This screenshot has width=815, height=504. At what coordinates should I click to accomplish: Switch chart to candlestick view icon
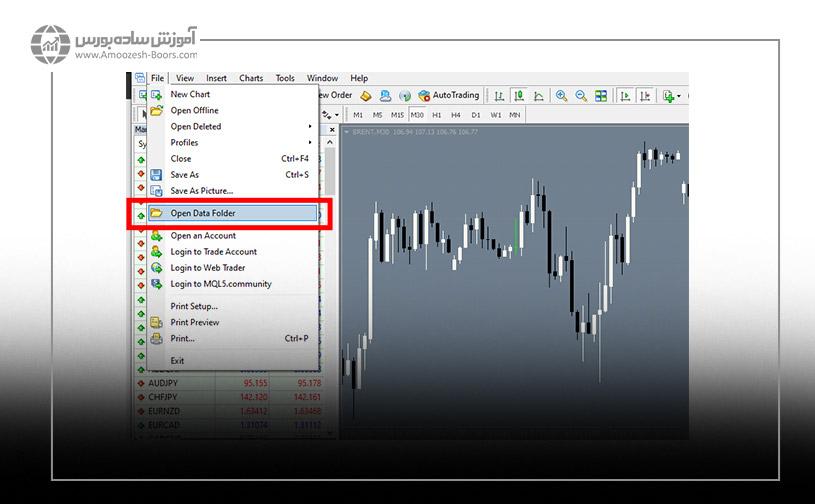519,96
